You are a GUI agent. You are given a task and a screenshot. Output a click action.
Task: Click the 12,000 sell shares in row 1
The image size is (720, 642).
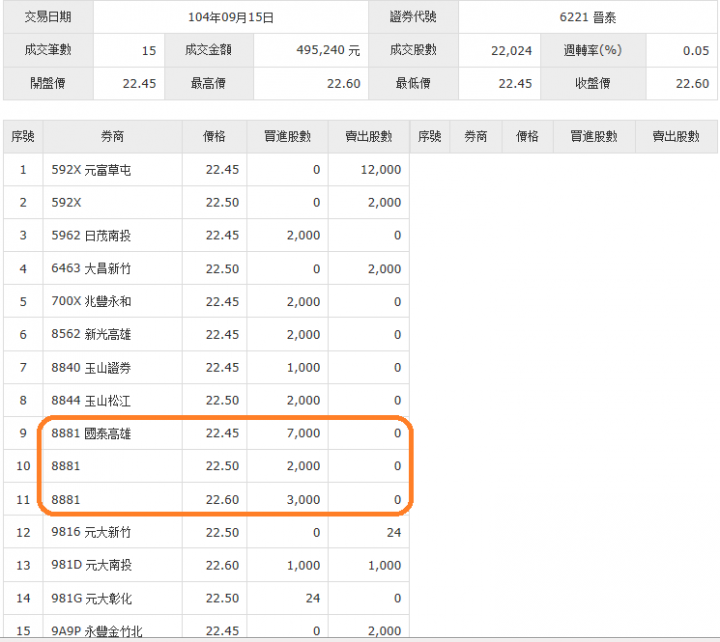coord(381,170)
